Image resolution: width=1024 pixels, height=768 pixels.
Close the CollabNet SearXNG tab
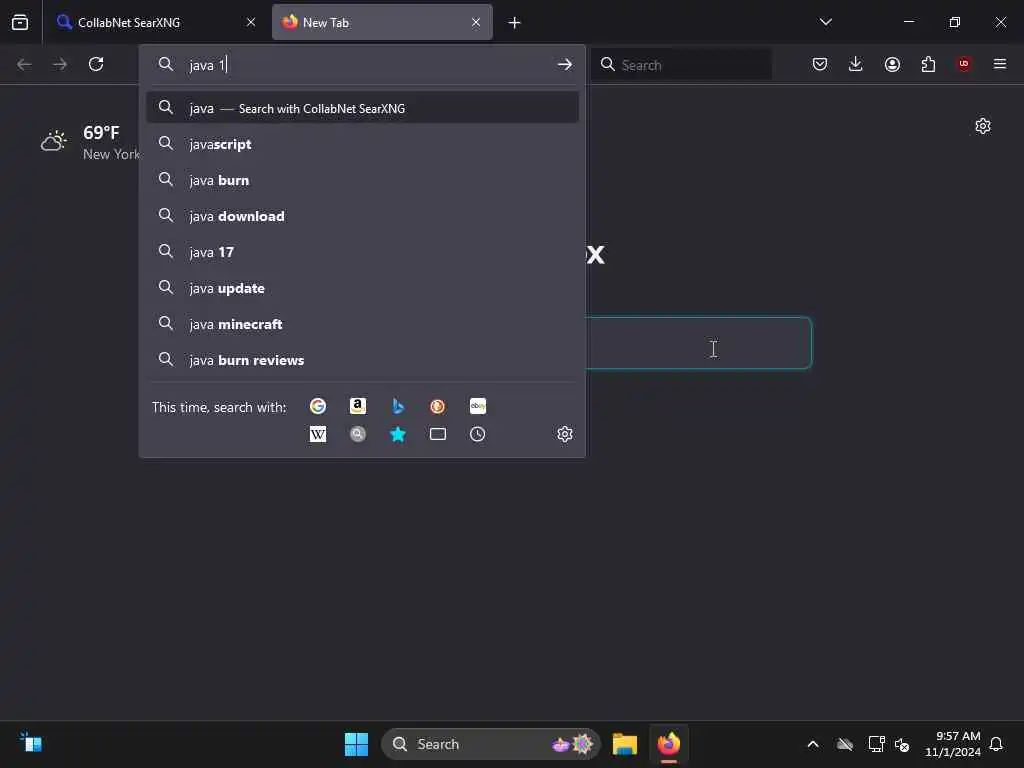pos(251,22)
